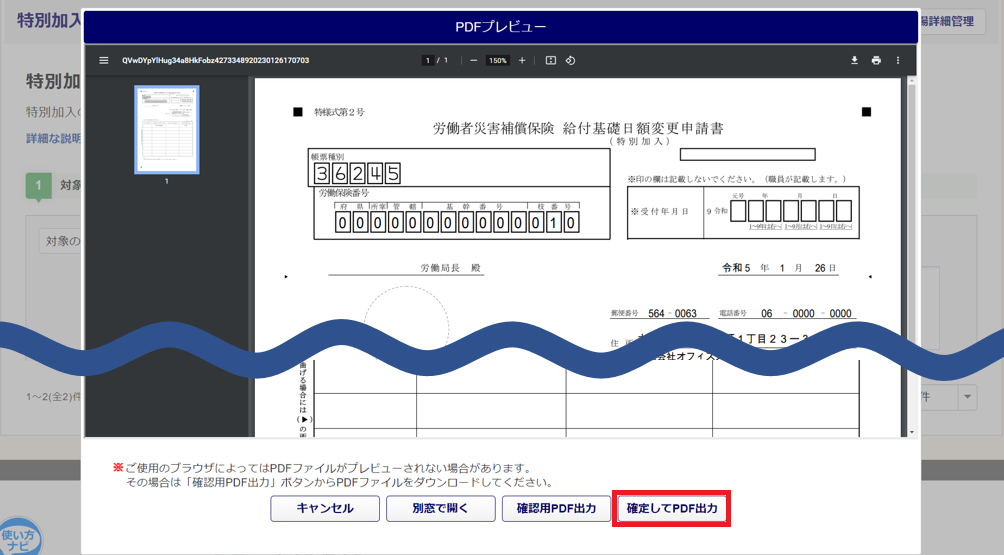Select the page 1 thumbnail
Screen dimensions: 1004x555
pos(167,130)
